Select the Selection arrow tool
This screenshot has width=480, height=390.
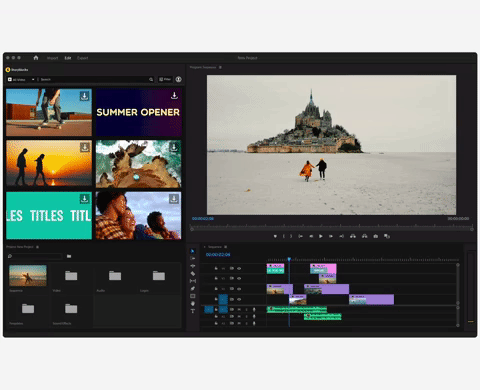pyautogui.click(x=193, y=251)
